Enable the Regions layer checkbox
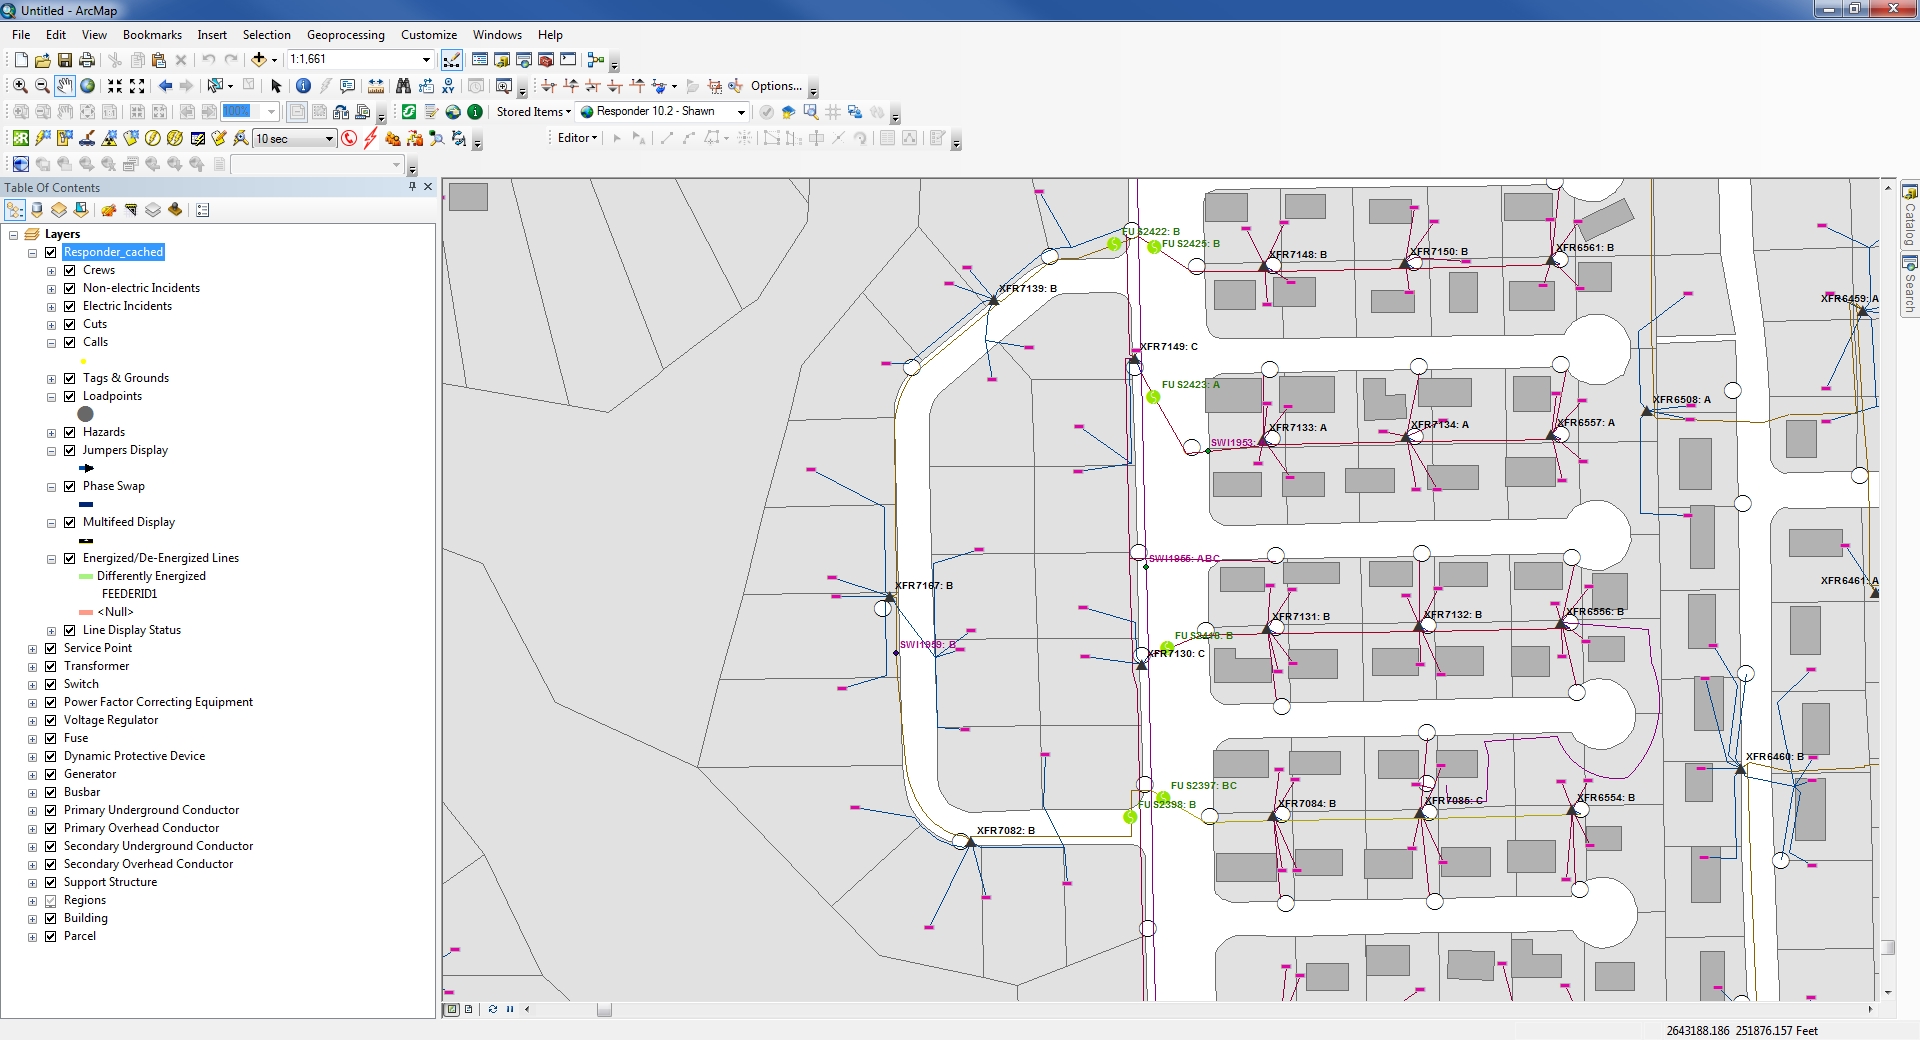The height and width of the screenshot is (1040, 1920). point(51,900)
